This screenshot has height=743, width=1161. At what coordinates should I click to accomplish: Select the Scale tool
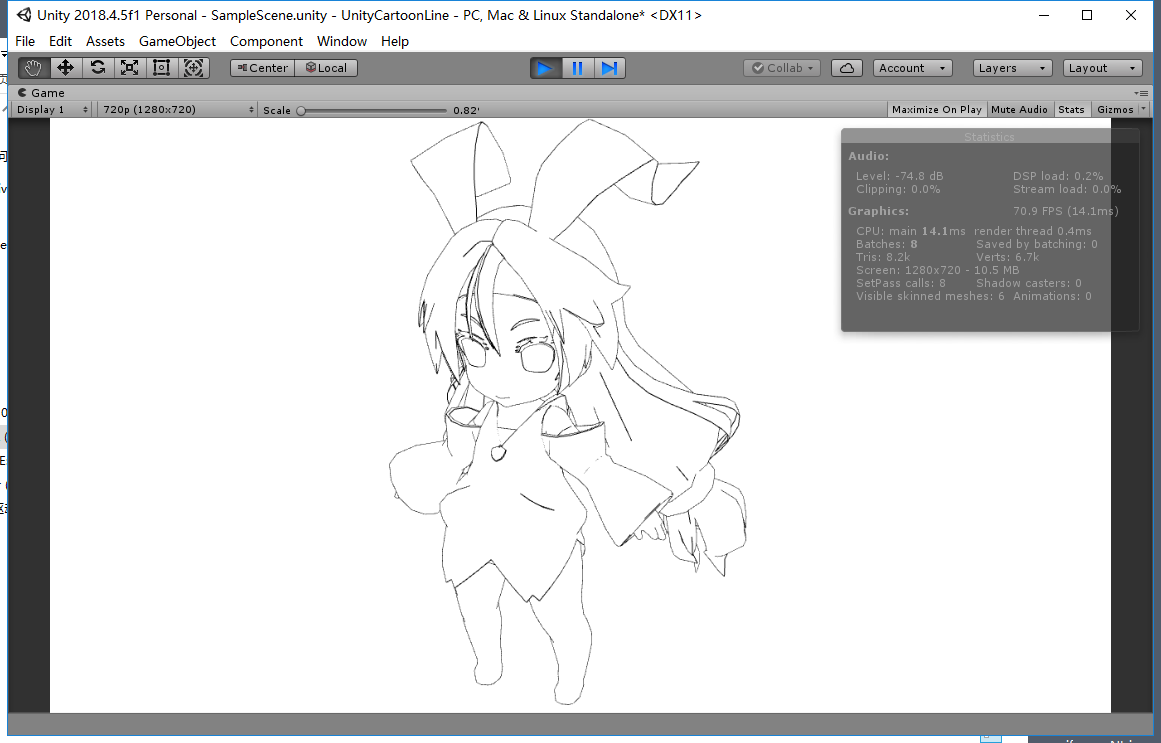coord(130,68)
